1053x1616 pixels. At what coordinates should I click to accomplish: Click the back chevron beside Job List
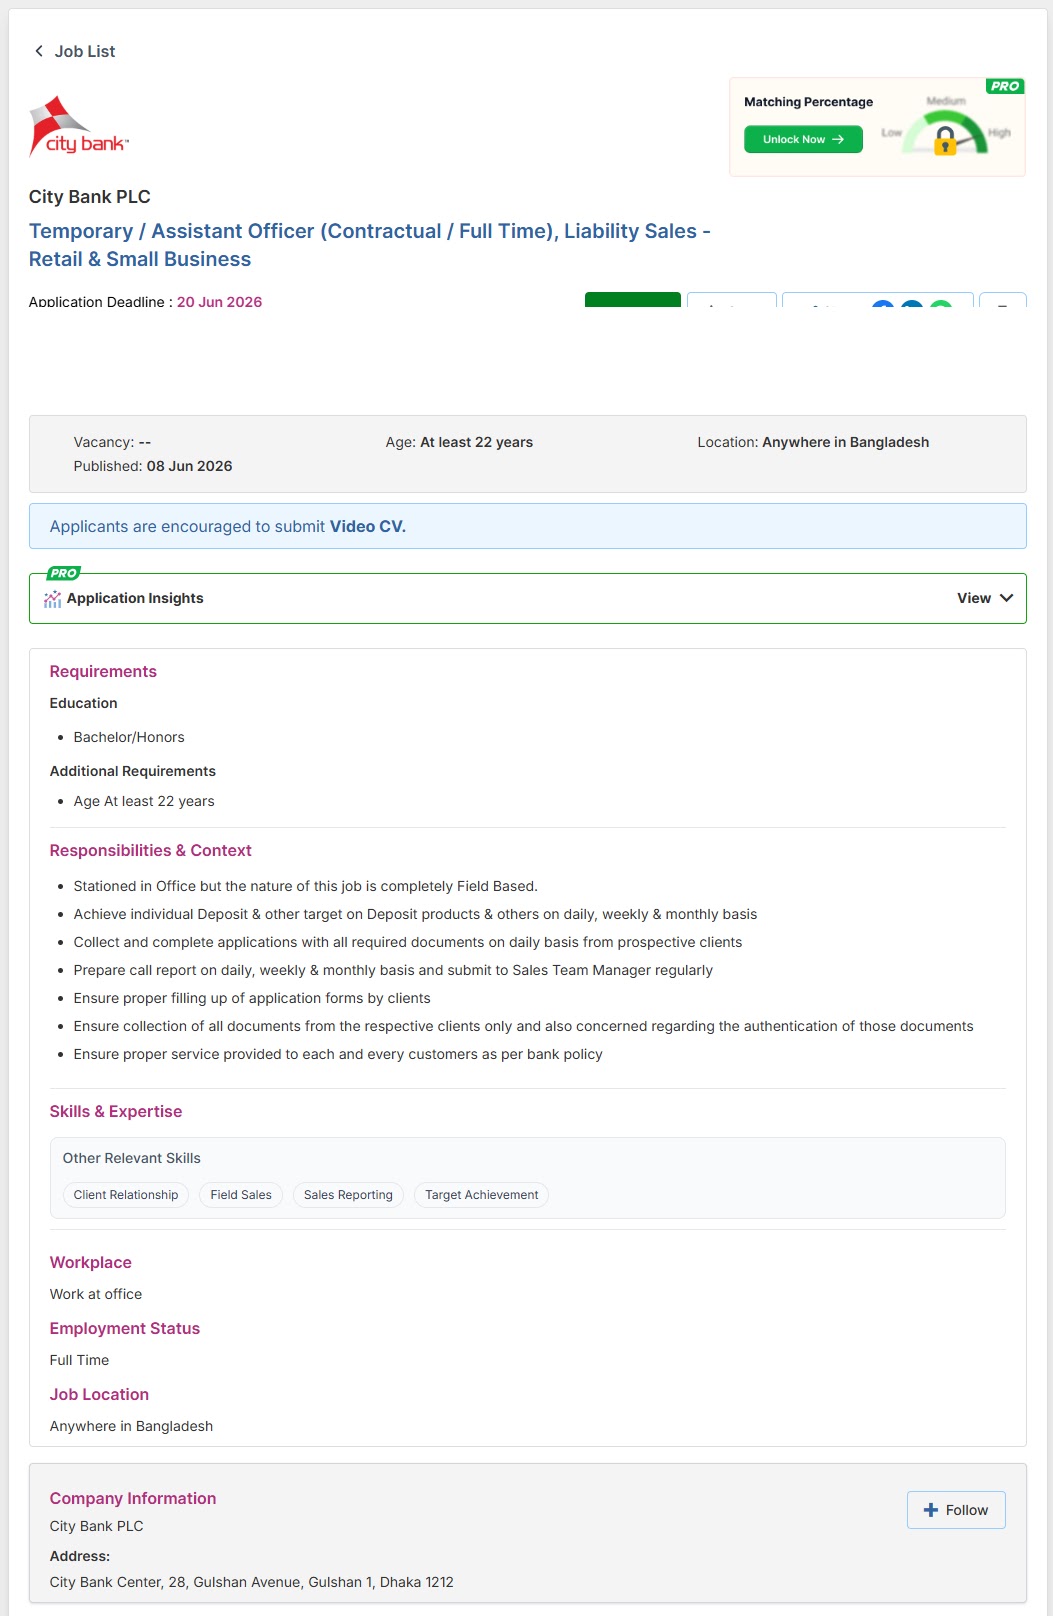(x=39, y=51)
